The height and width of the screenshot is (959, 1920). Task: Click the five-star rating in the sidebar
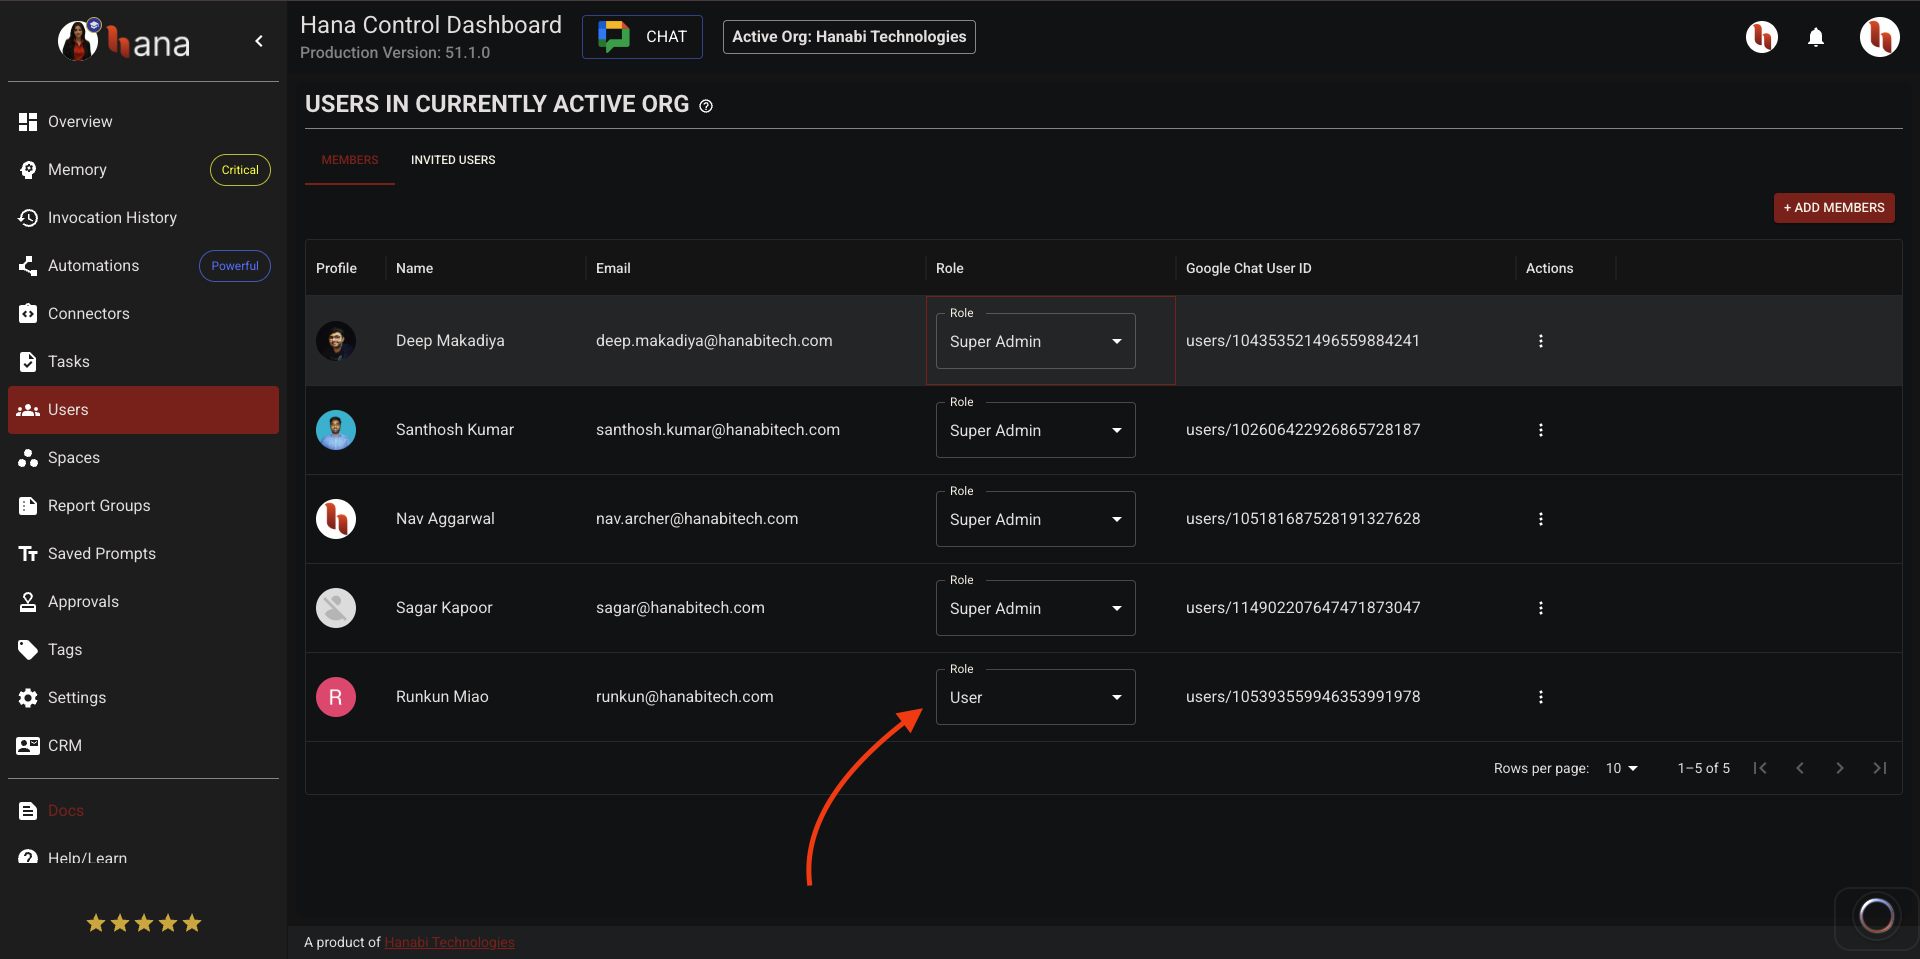pos(144,923)
